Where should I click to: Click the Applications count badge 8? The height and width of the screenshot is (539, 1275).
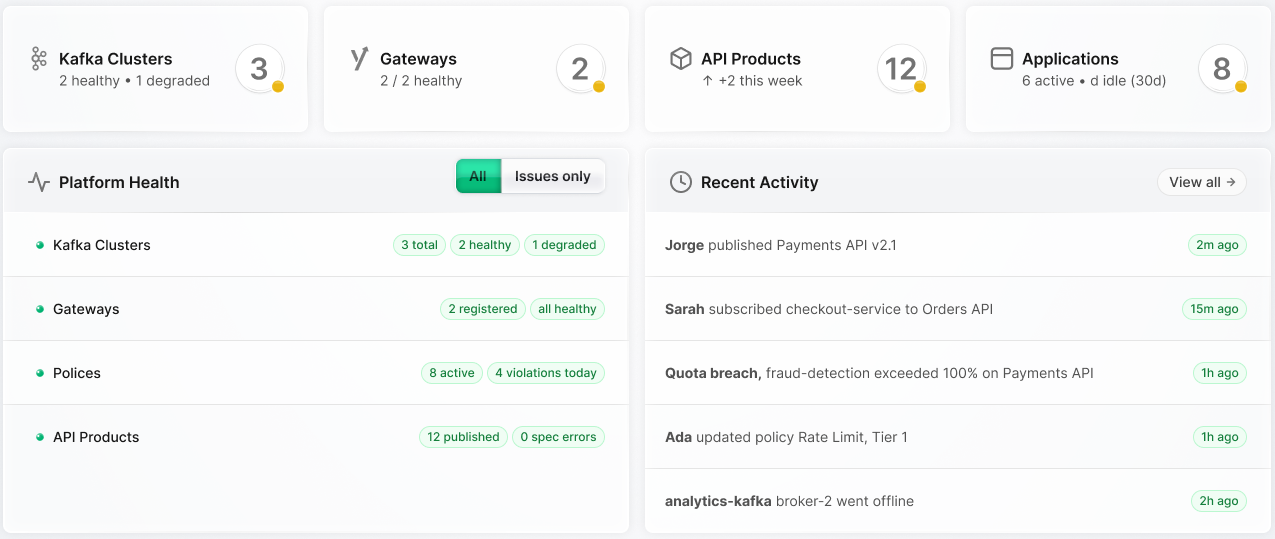click(1223, 69)
